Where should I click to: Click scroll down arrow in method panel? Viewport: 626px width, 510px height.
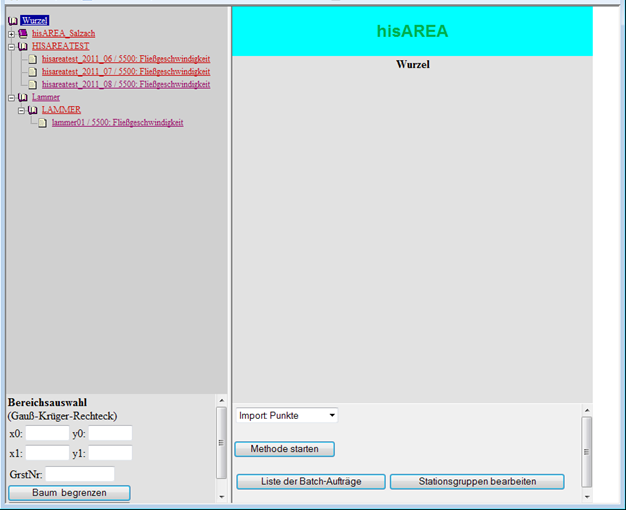click(587, 497)
